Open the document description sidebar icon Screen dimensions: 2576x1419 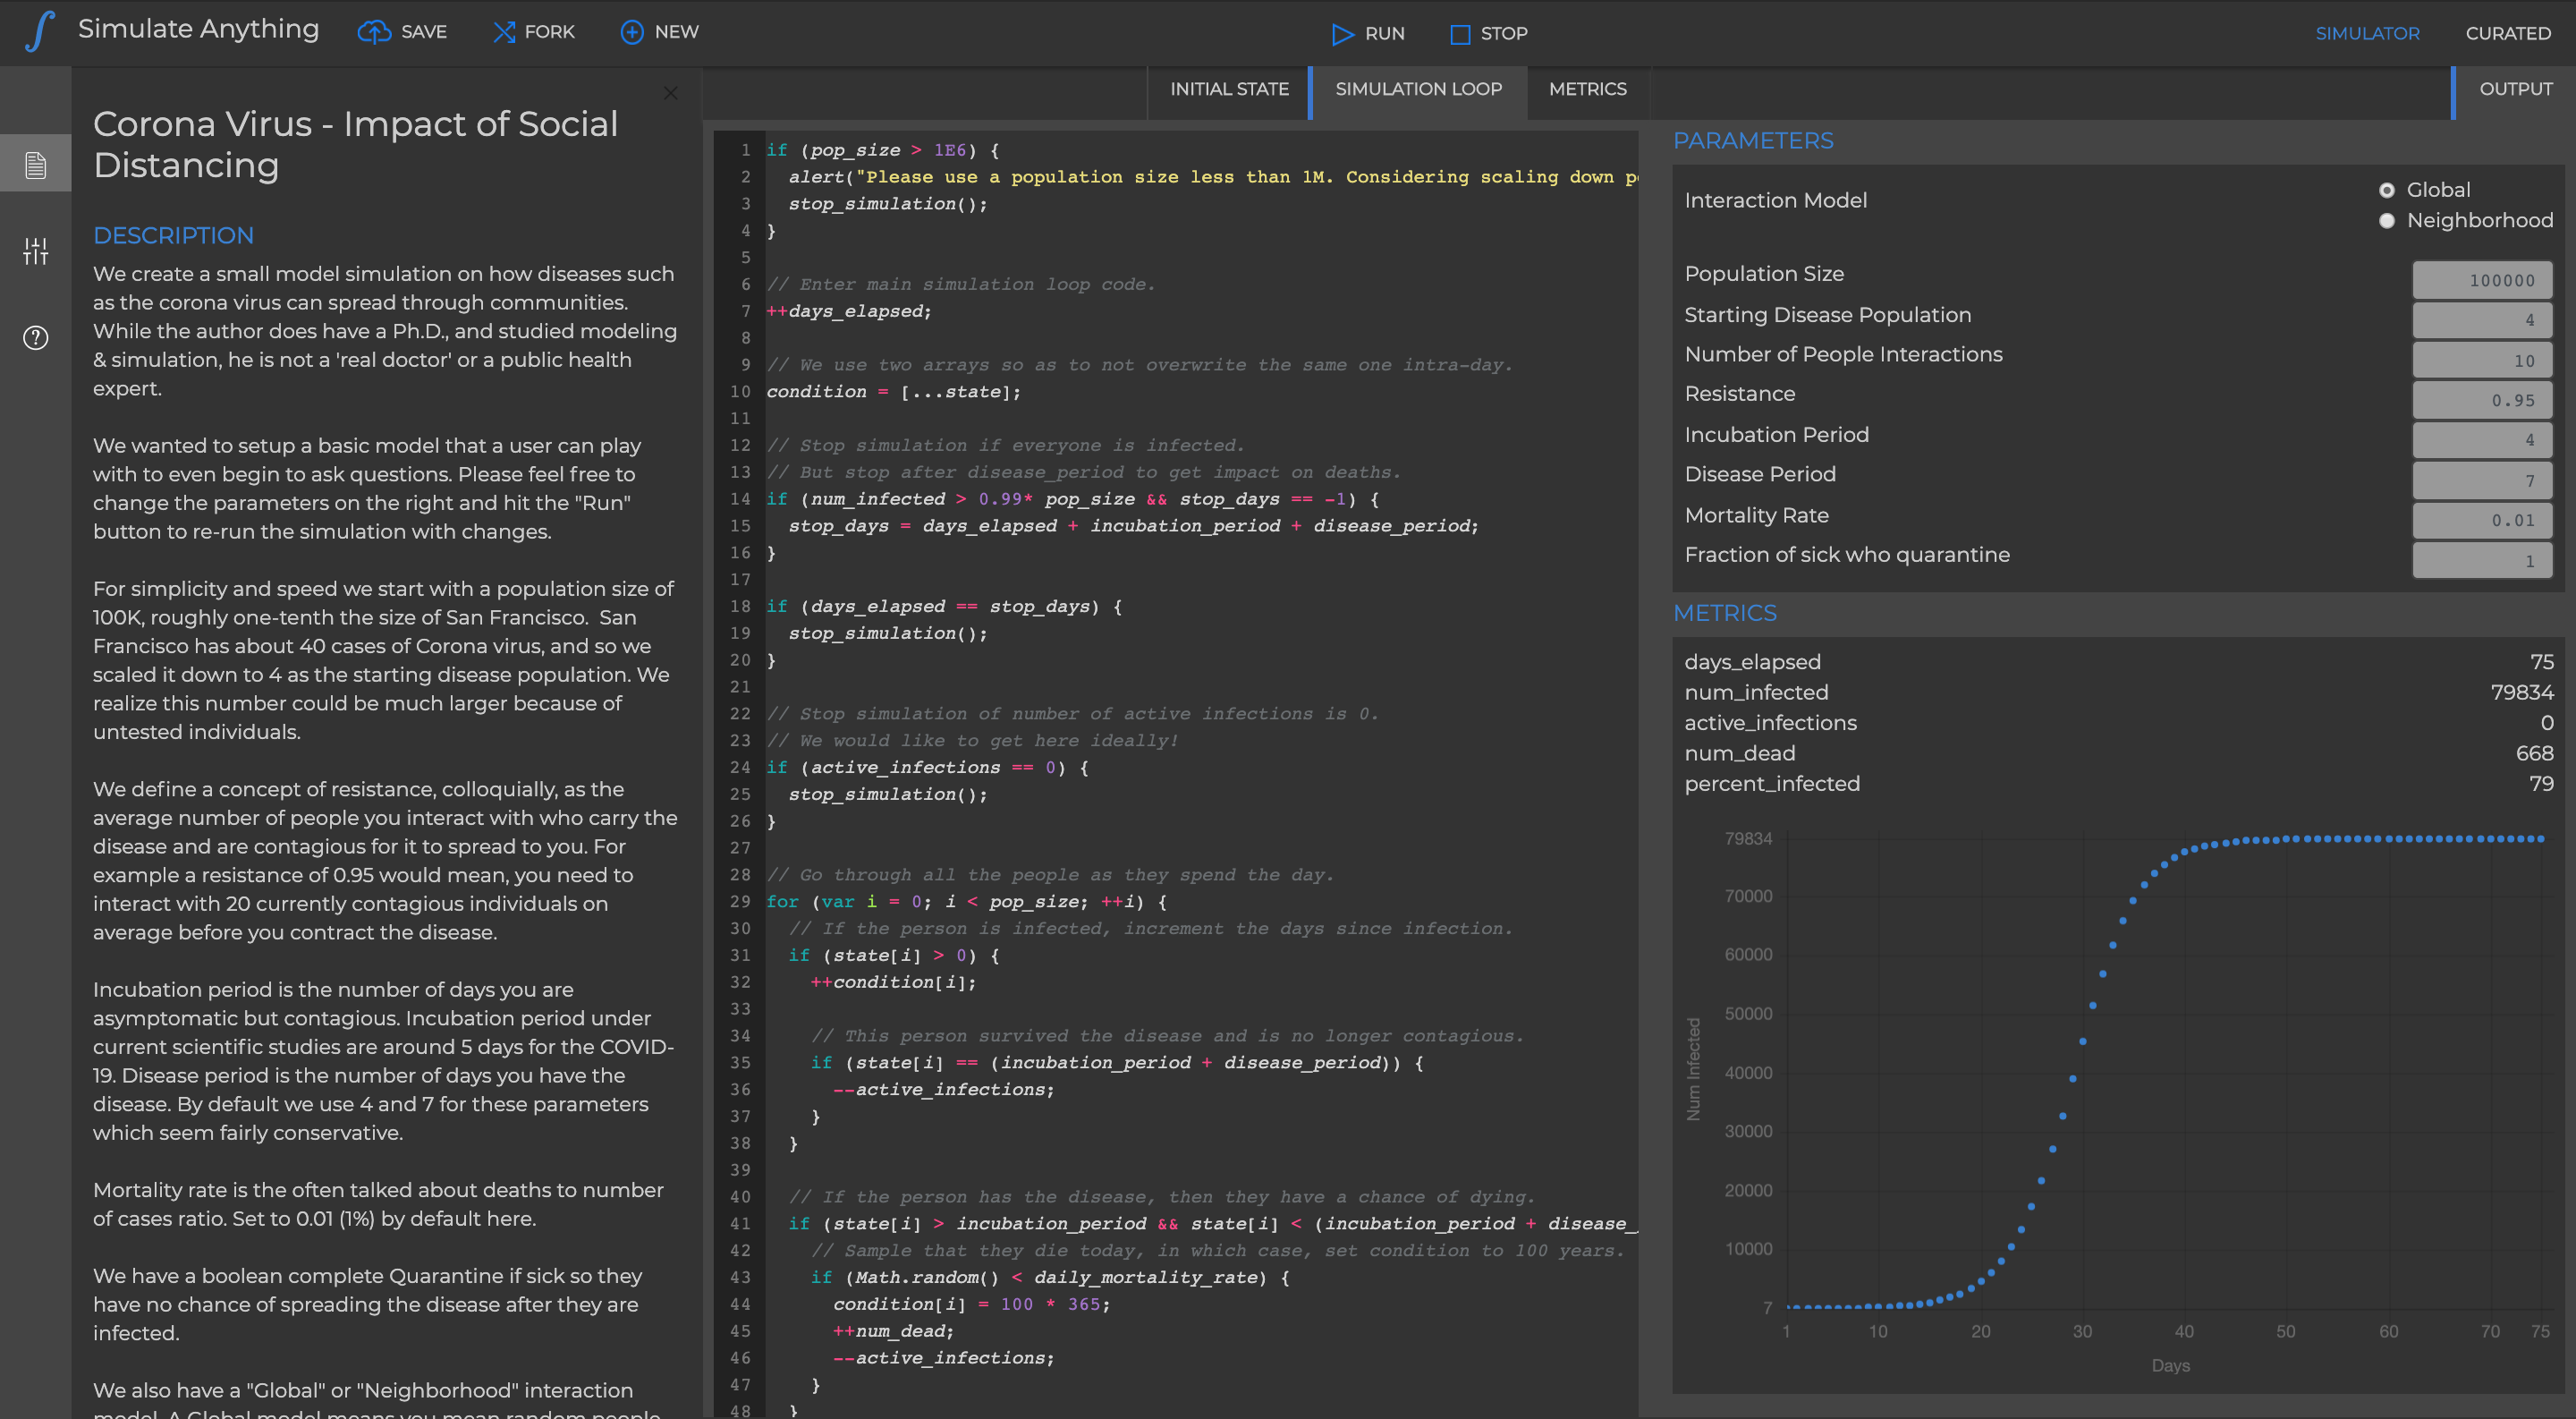point(36,164)
